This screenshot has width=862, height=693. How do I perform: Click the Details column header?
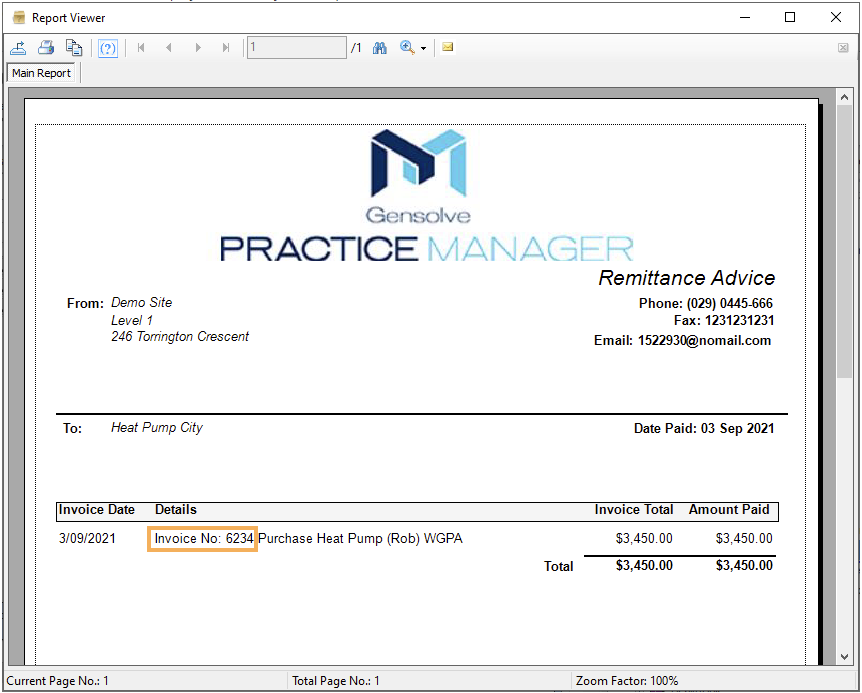click(x=175, y=509)
